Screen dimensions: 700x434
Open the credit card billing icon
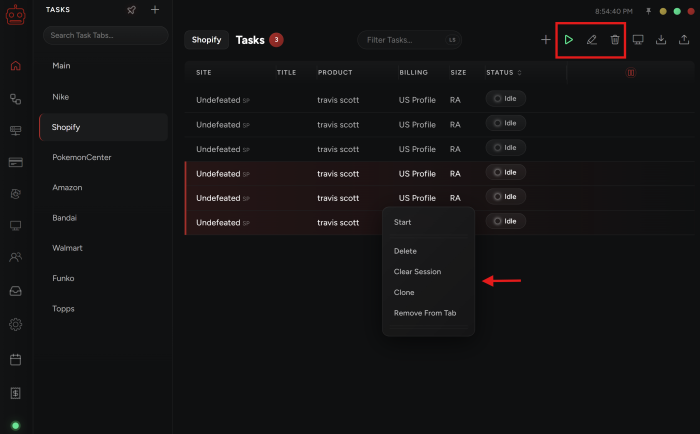point(16,162)
